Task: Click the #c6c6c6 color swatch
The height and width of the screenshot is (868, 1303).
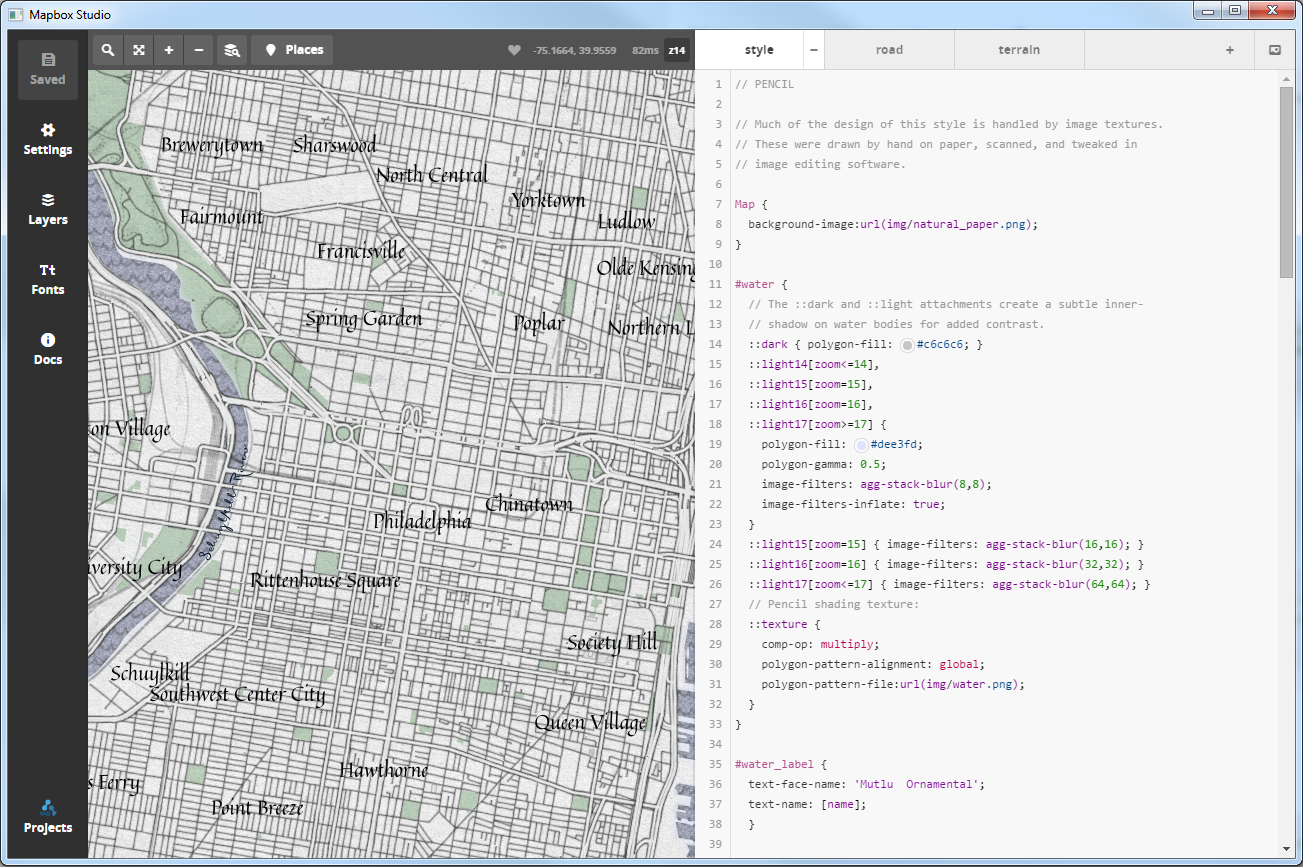Action: point(907,345)
